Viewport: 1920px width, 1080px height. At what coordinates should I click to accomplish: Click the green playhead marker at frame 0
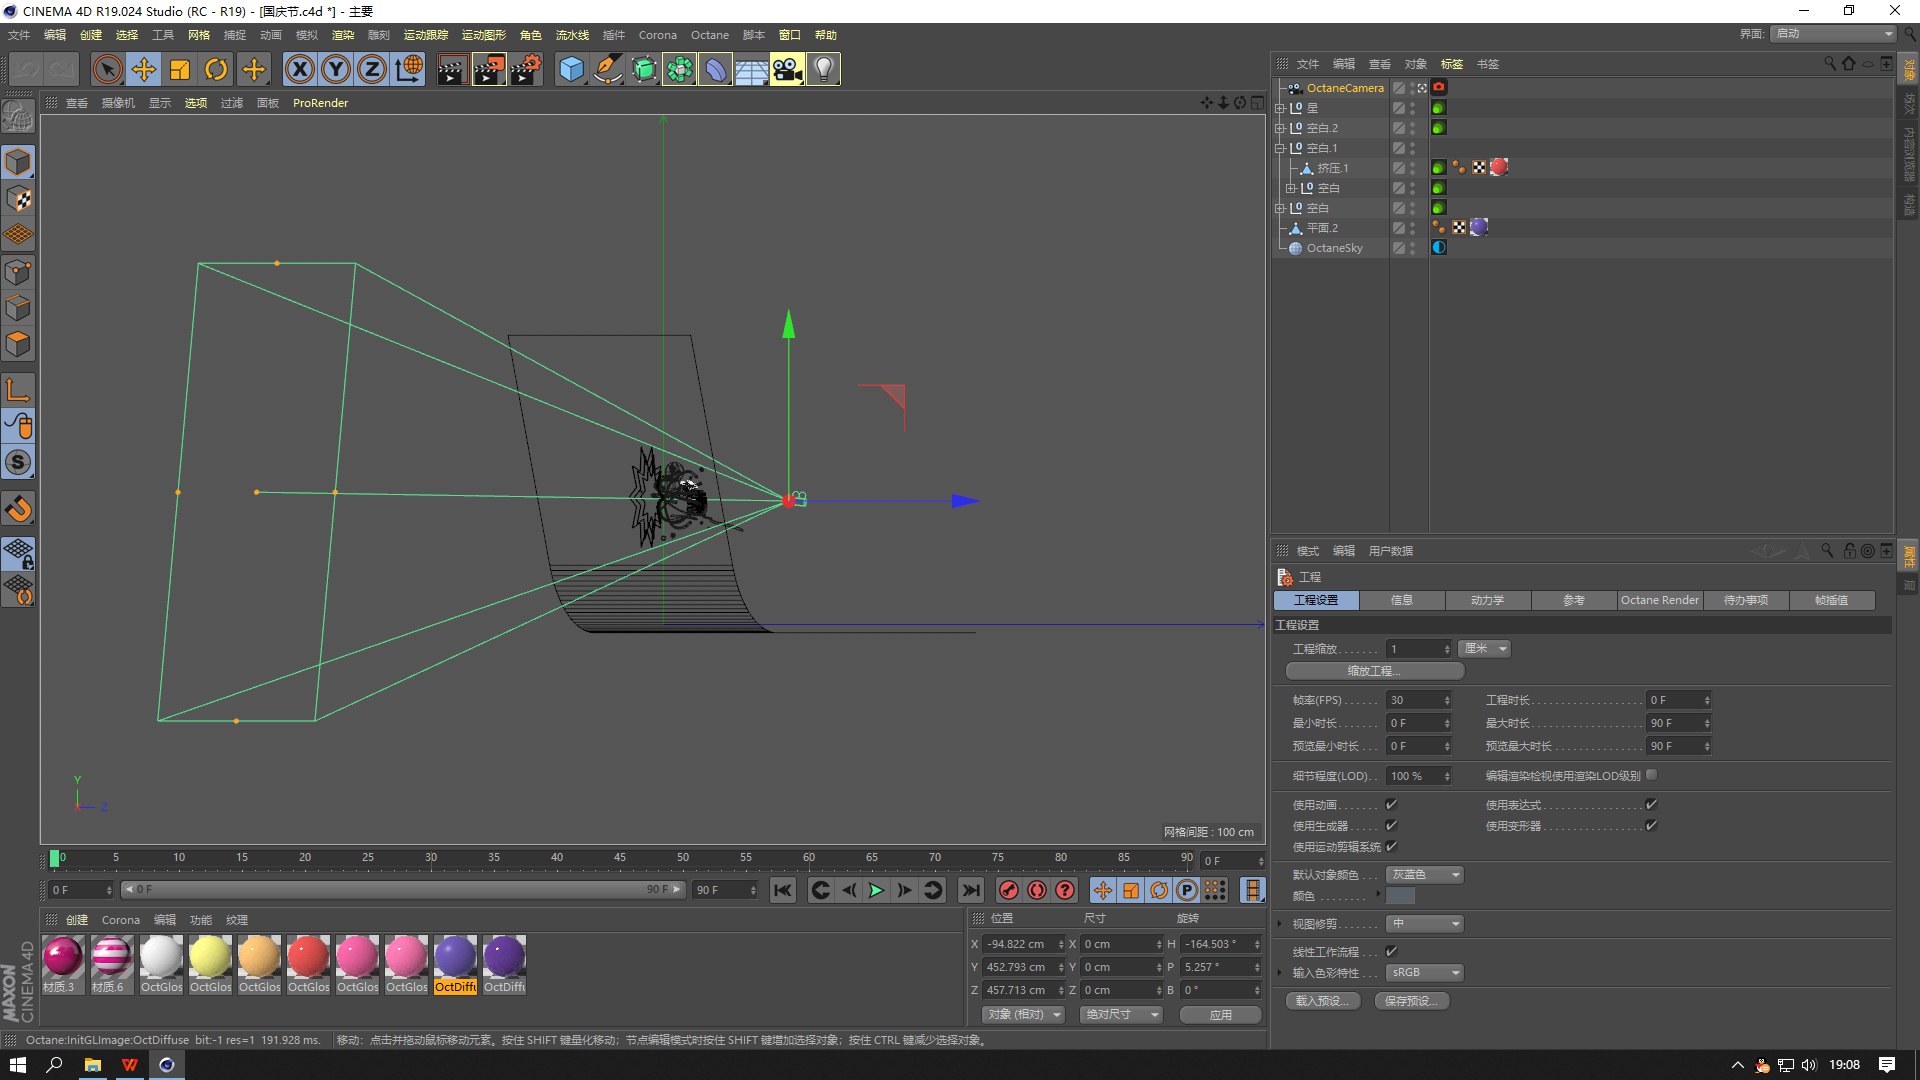(x=54, y=858)
